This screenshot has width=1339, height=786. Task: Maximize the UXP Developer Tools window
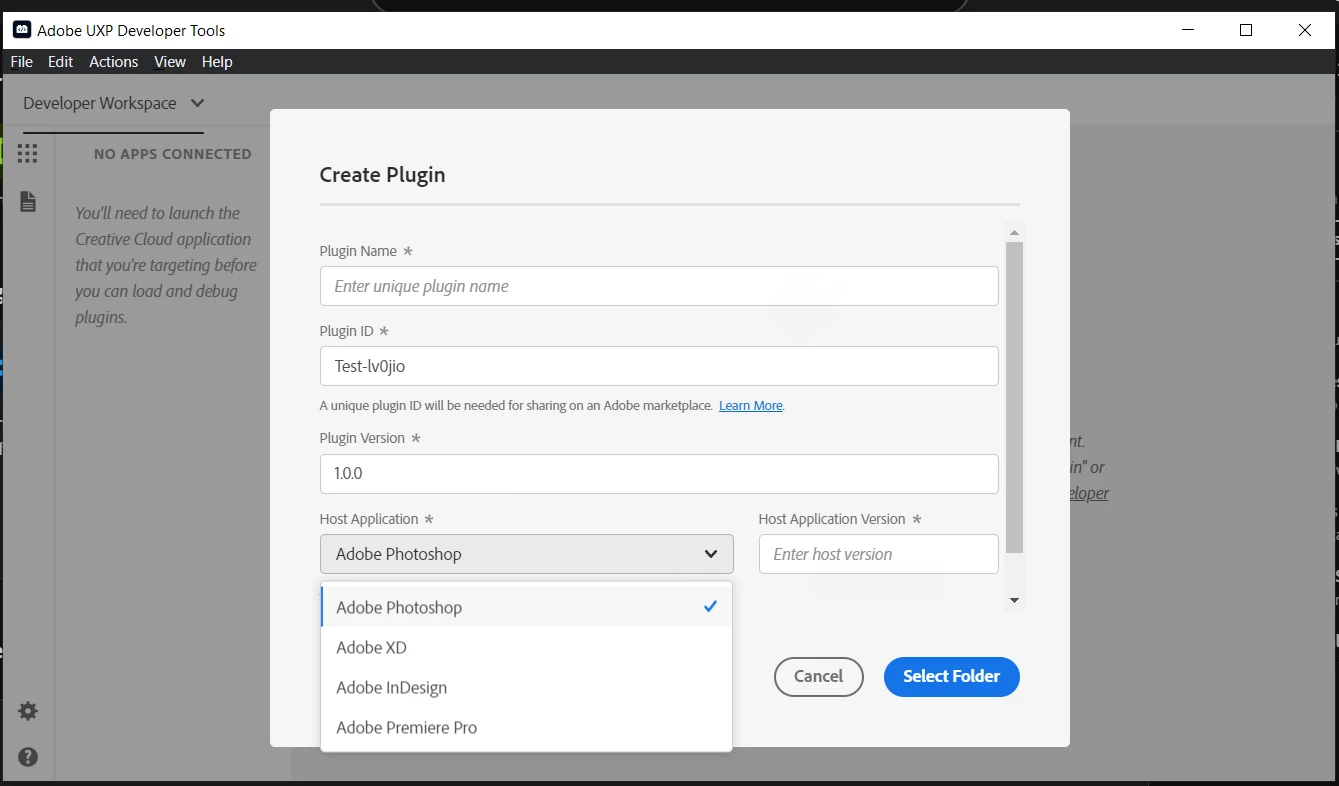(1246, 30)
